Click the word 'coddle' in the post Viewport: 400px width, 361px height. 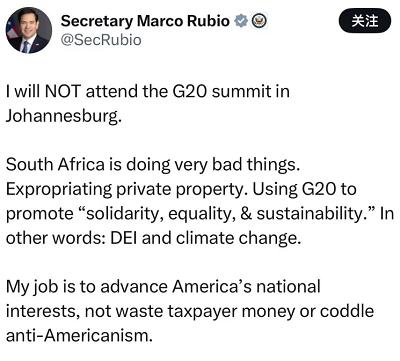point(347,311)
